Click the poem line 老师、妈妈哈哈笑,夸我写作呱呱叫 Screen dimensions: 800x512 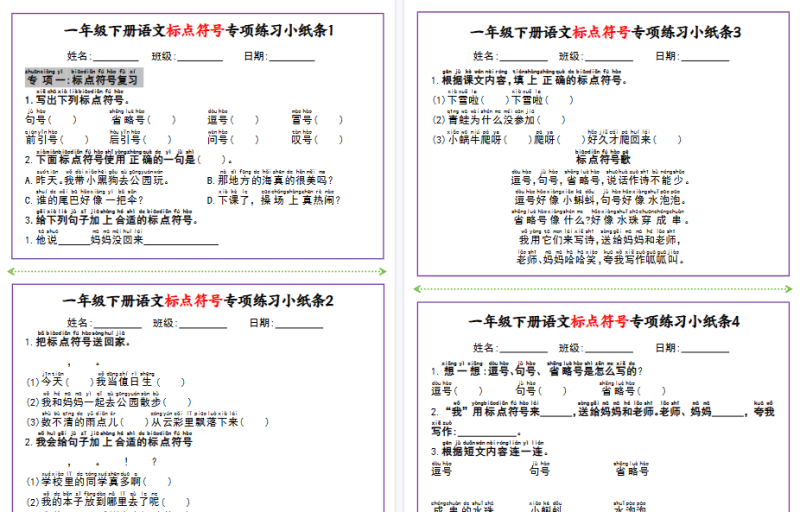[x=601, y=260]
